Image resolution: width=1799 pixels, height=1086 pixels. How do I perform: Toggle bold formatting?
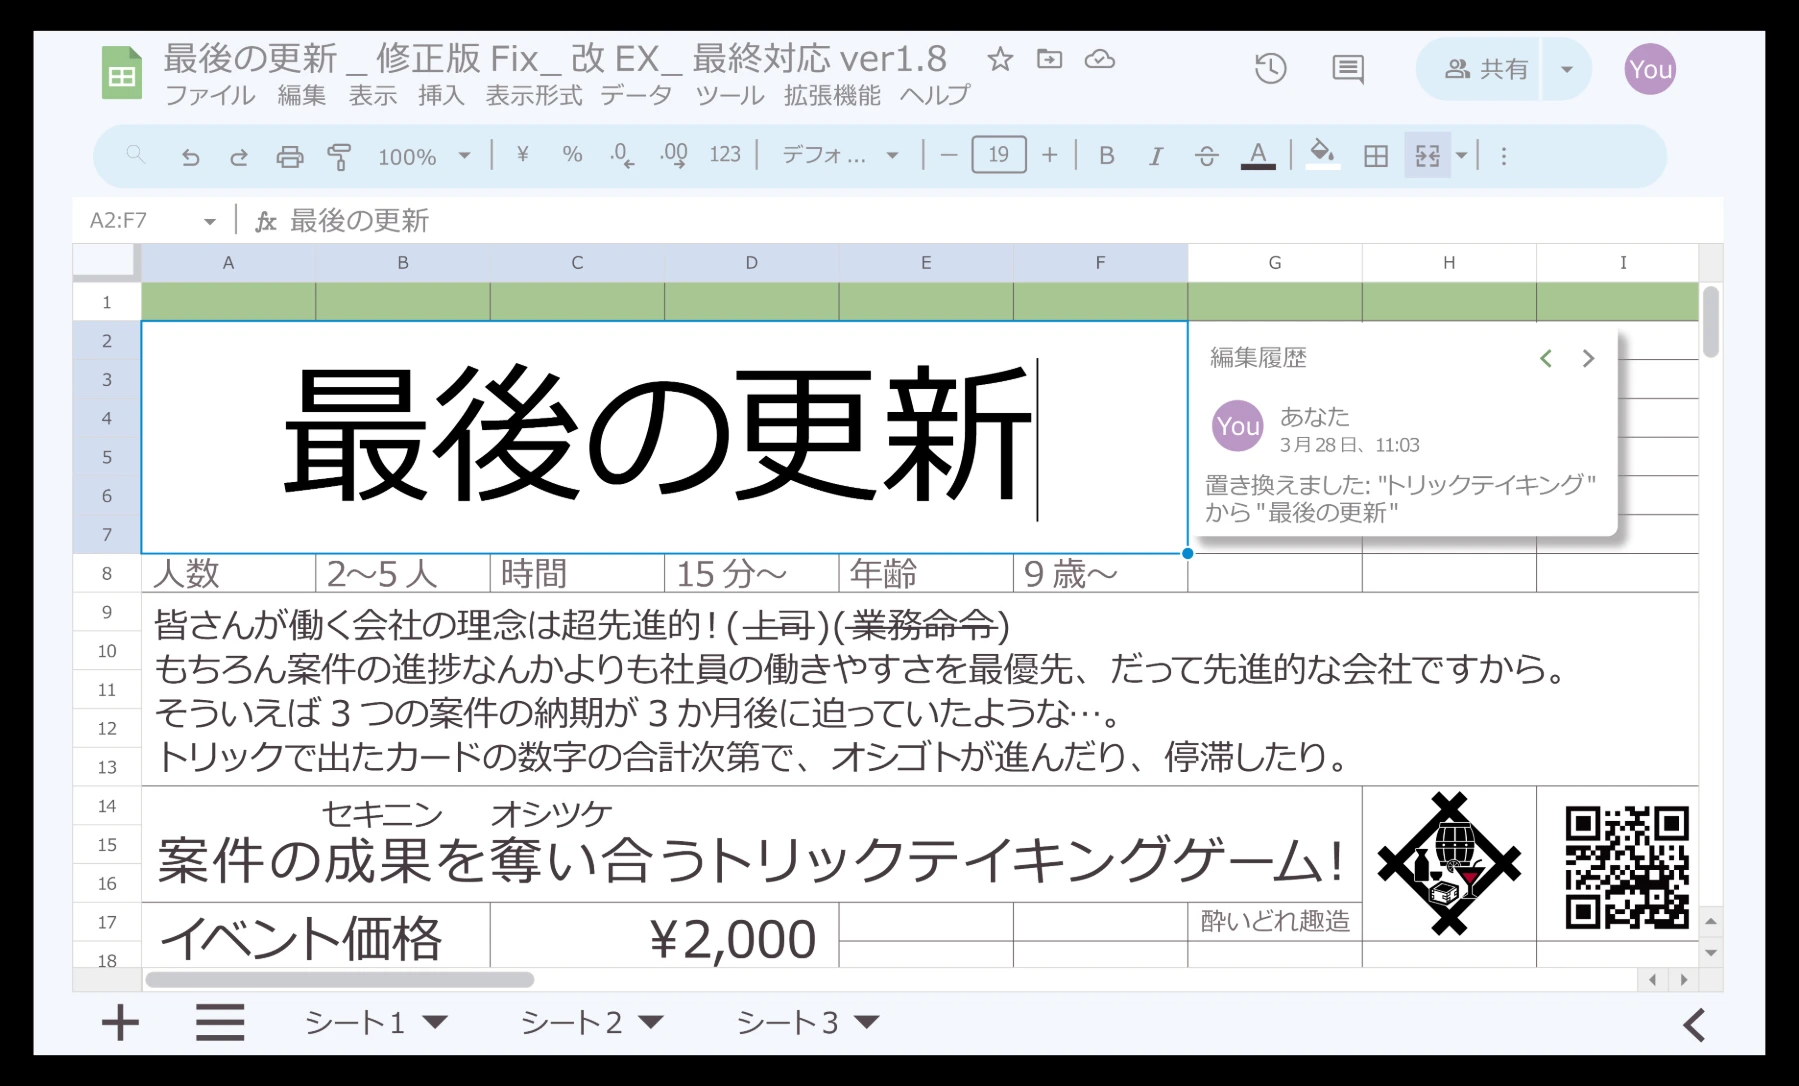(x=1105, y=156)
